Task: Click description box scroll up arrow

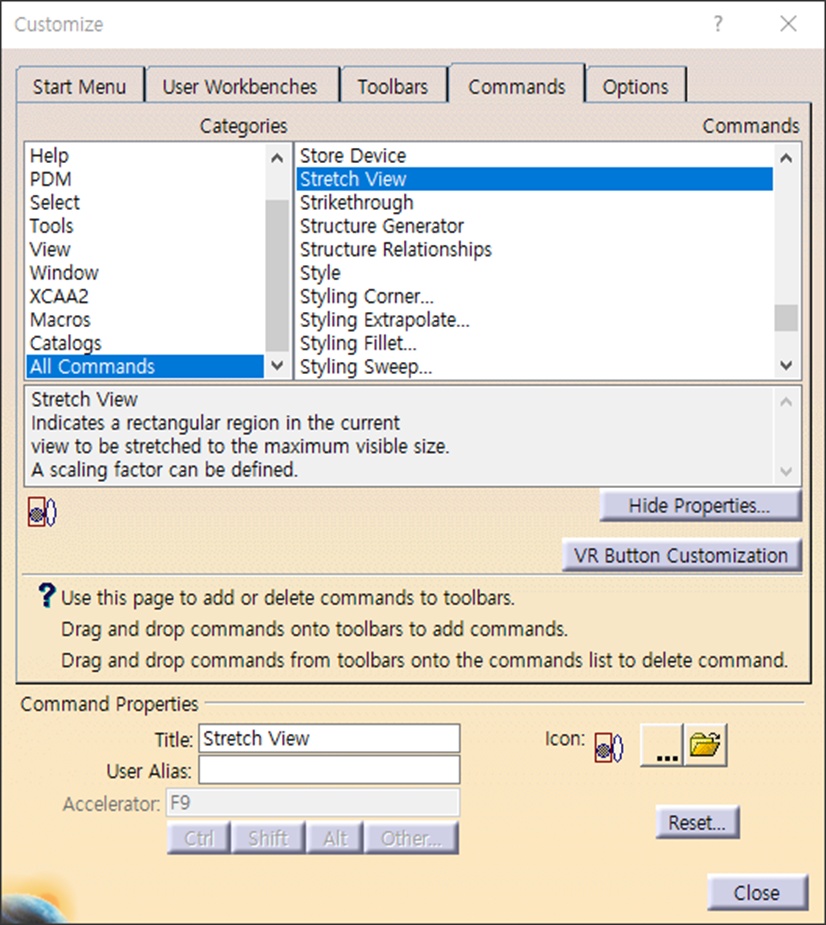Action: coord(786,402)
